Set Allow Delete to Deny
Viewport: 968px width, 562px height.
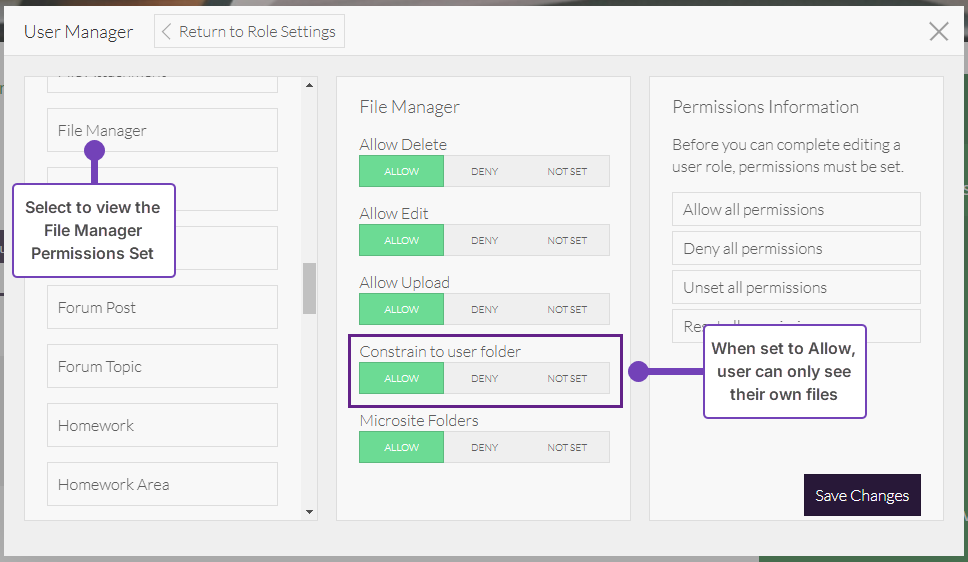pyautogui.click(x=484, y=171)
